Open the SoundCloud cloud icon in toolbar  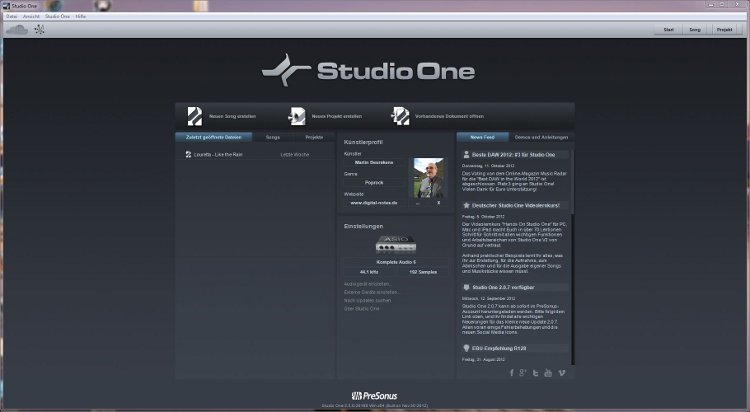pos(17,30)
